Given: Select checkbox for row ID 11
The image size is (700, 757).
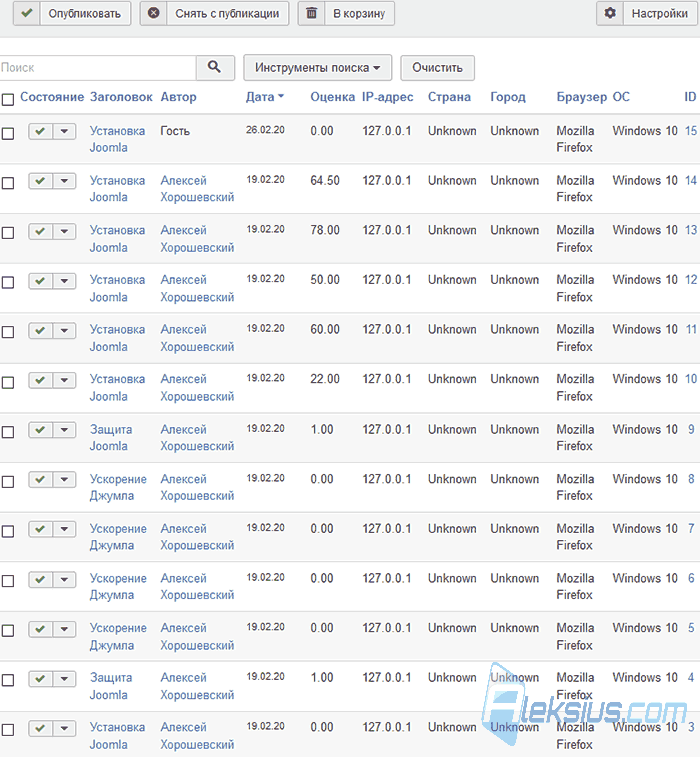Looking at the screenshot, I should point(8,332).
